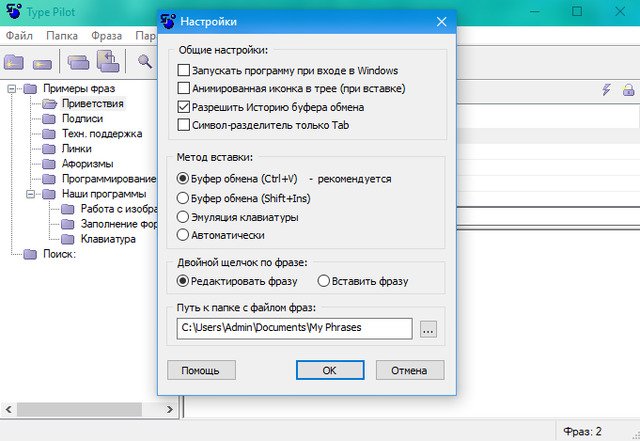Click the card with arrow toolbar icon

pos(107,62)
